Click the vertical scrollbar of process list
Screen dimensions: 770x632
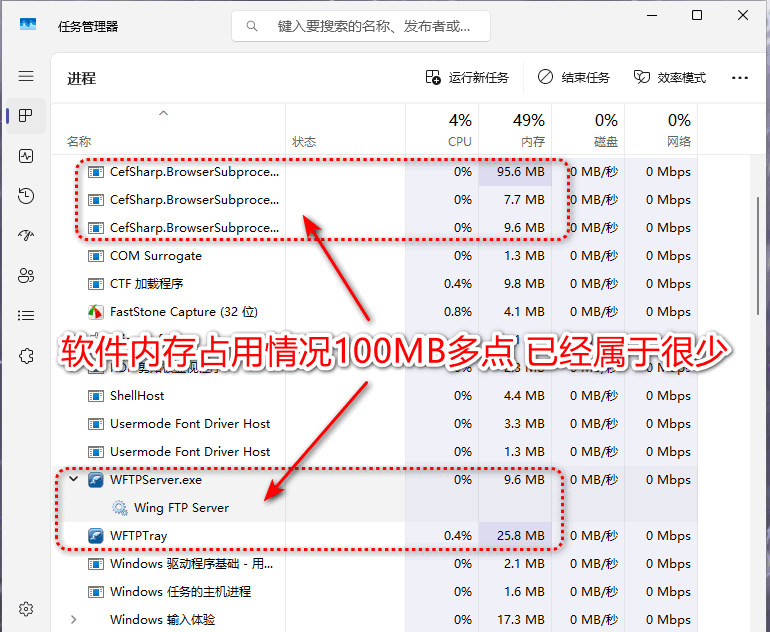point(758,256)
